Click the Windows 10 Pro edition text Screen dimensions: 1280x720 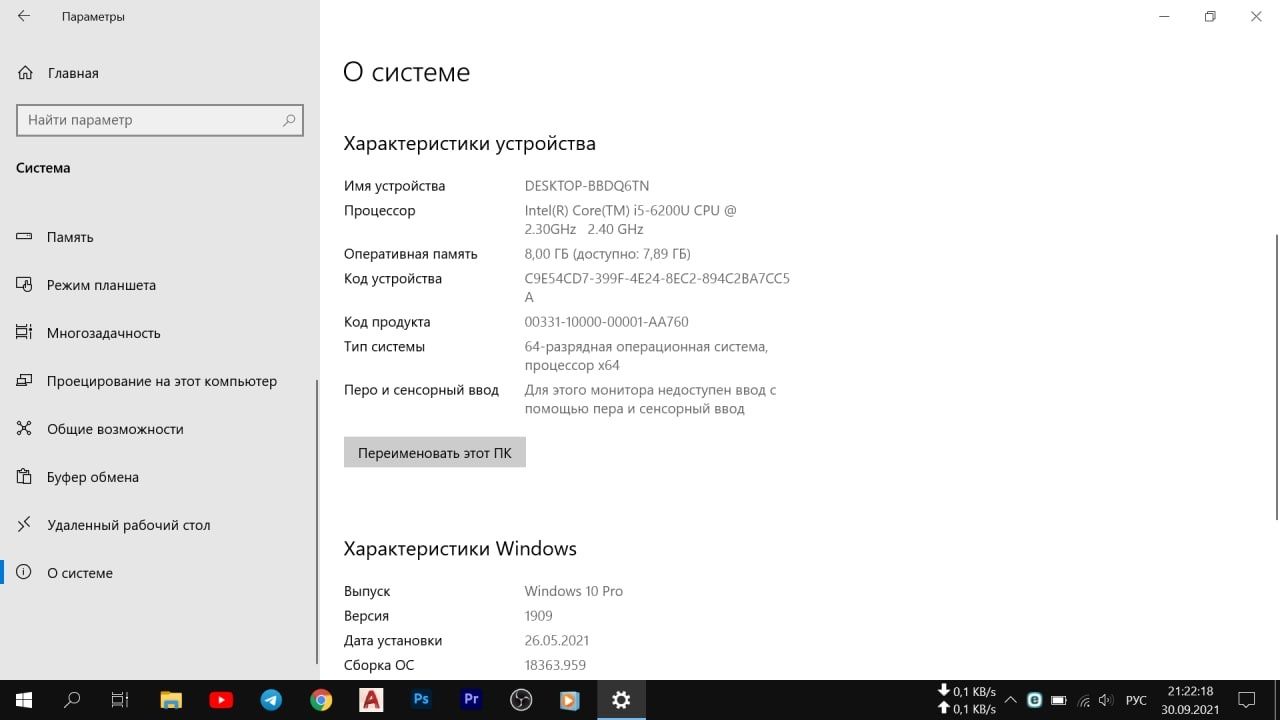pos(574,591)
